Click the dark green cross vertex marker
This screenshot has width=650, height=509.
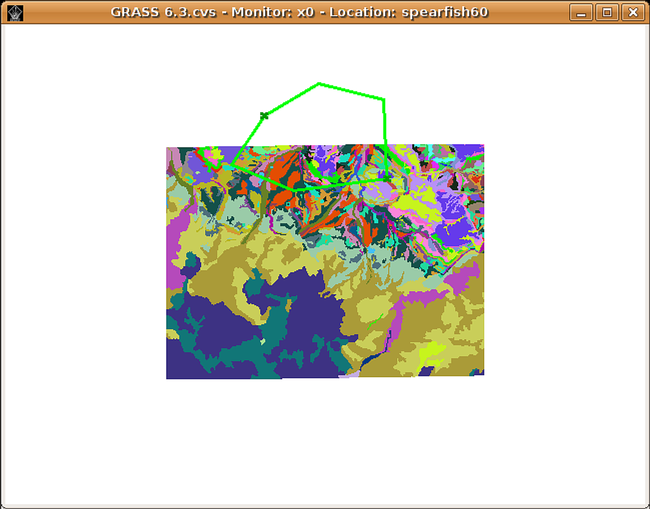(264, 116)
